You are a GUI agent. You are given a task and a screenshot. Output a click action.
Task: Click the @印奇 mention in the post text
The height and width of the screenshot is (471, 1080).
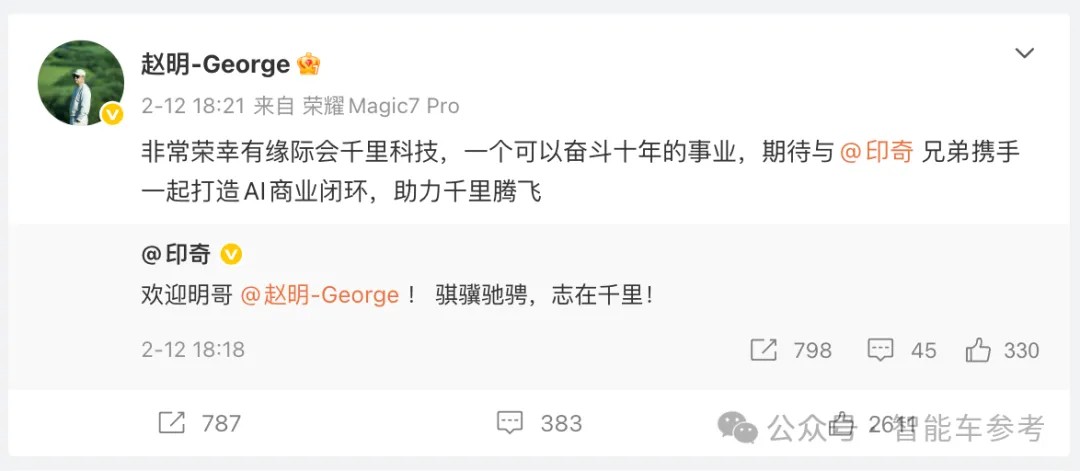[x=877, y=151]
